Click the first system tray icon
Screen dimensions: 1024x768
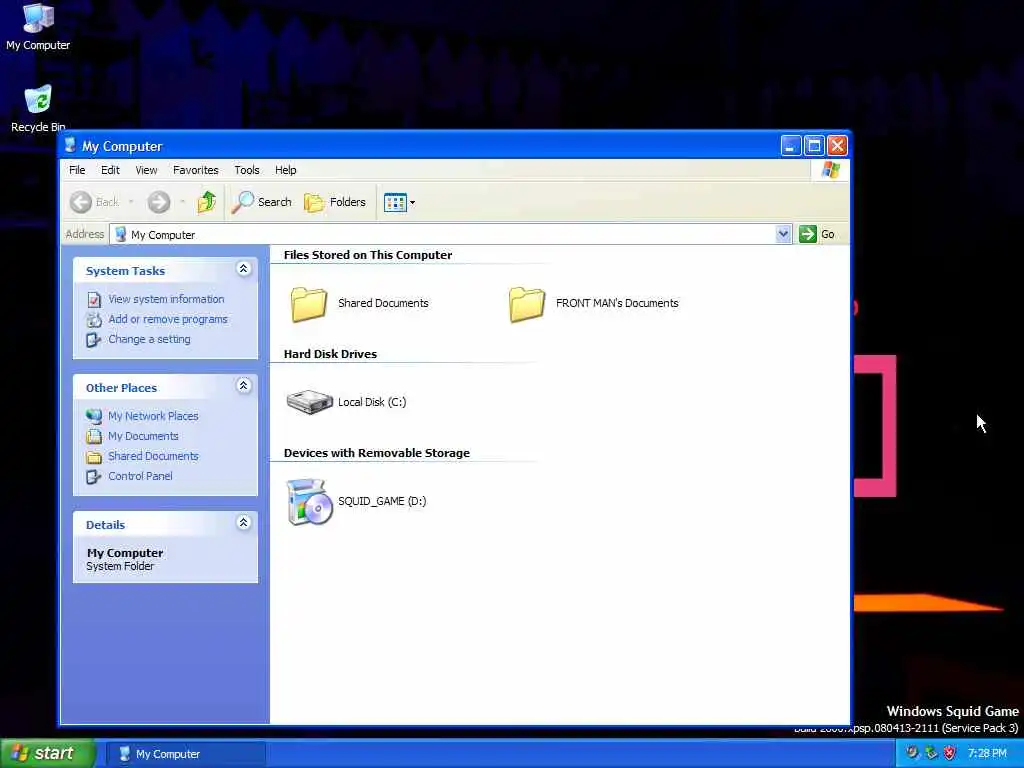click(912, 753)
